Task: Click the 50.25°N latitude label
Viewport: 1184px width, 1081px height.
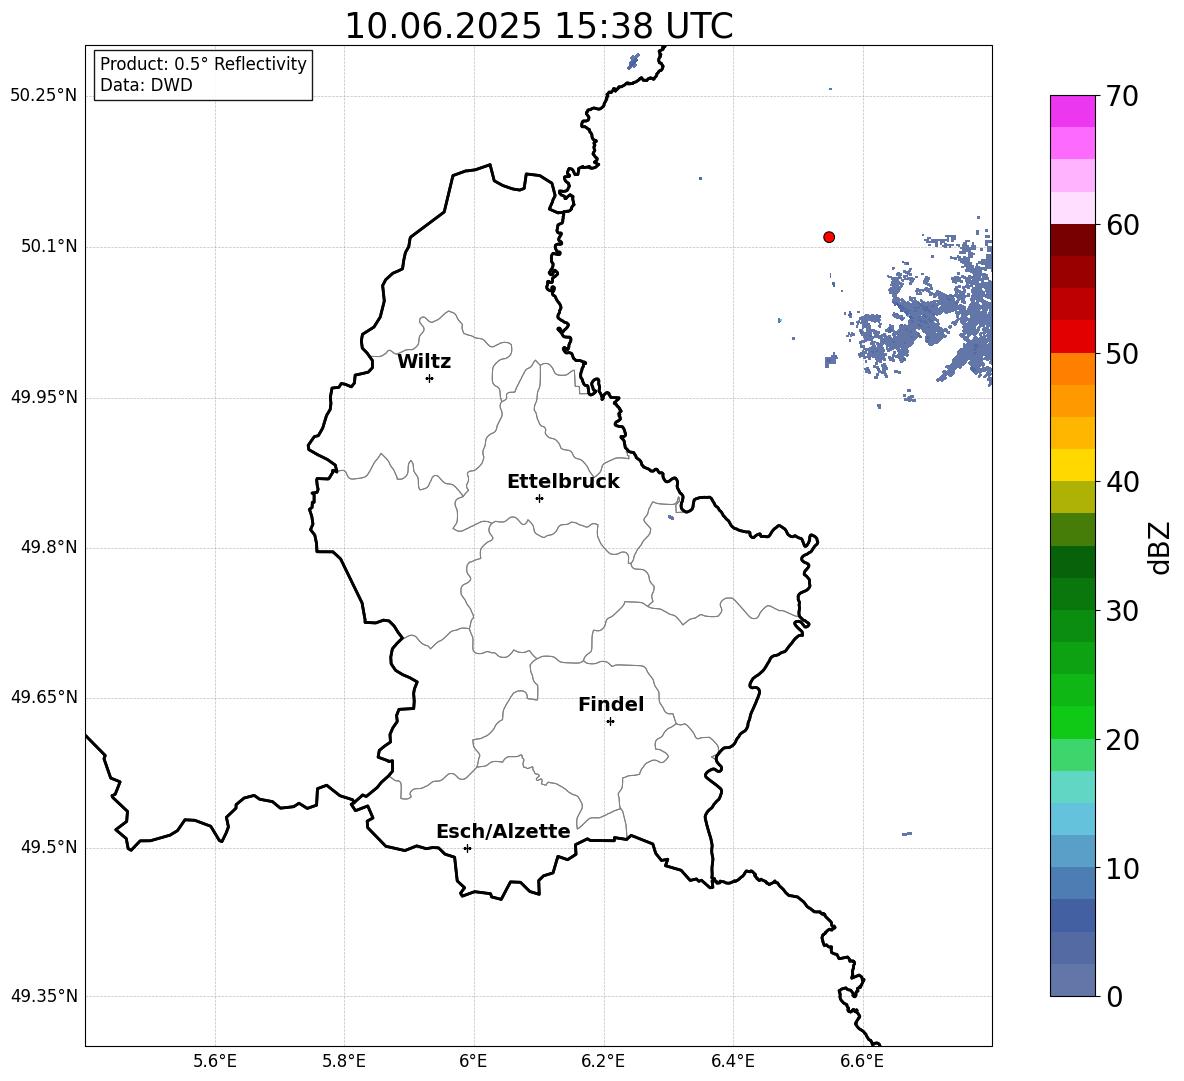Action: [x=44, y=96]
